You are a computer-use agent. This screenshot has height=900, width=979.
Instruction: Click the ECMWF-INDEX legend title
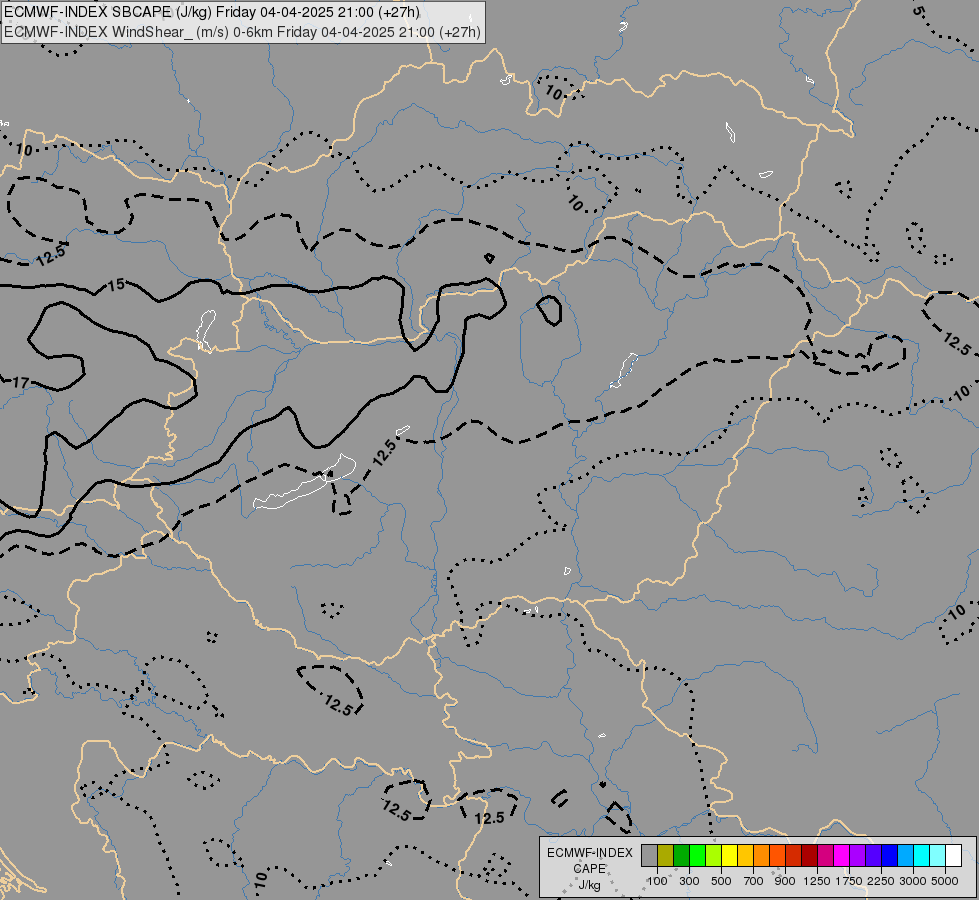click(590, 853)
